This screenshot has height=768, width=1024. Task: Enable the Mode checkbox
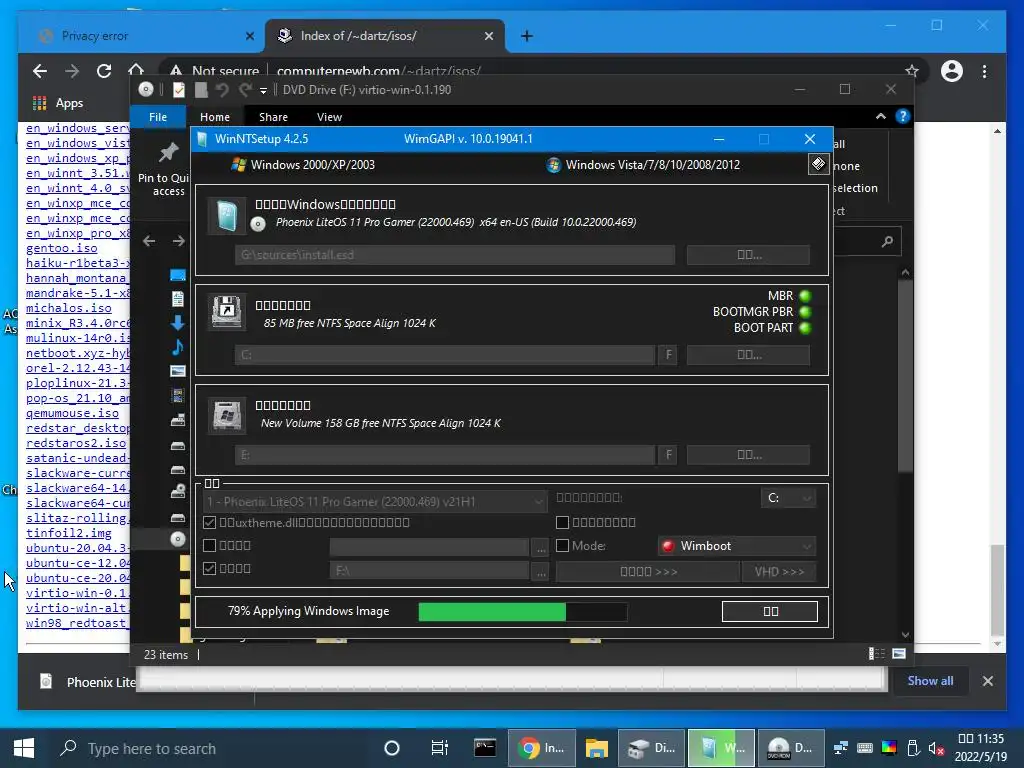562,545
